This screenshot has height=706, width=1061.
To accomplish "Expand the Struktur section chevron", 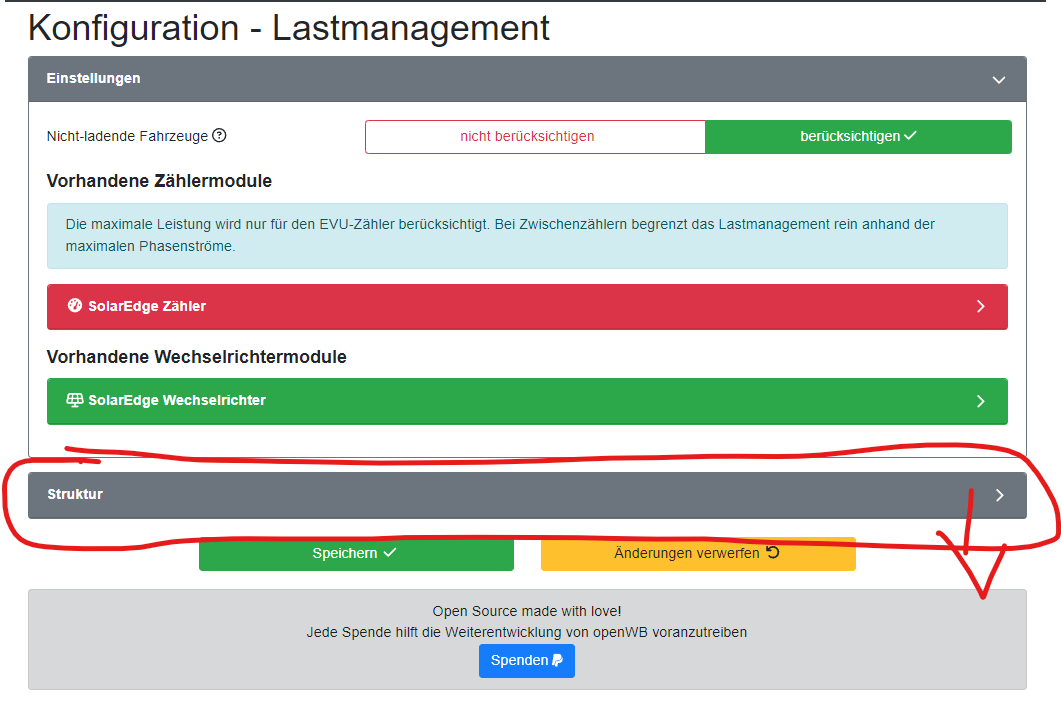I will coord(999,495).
